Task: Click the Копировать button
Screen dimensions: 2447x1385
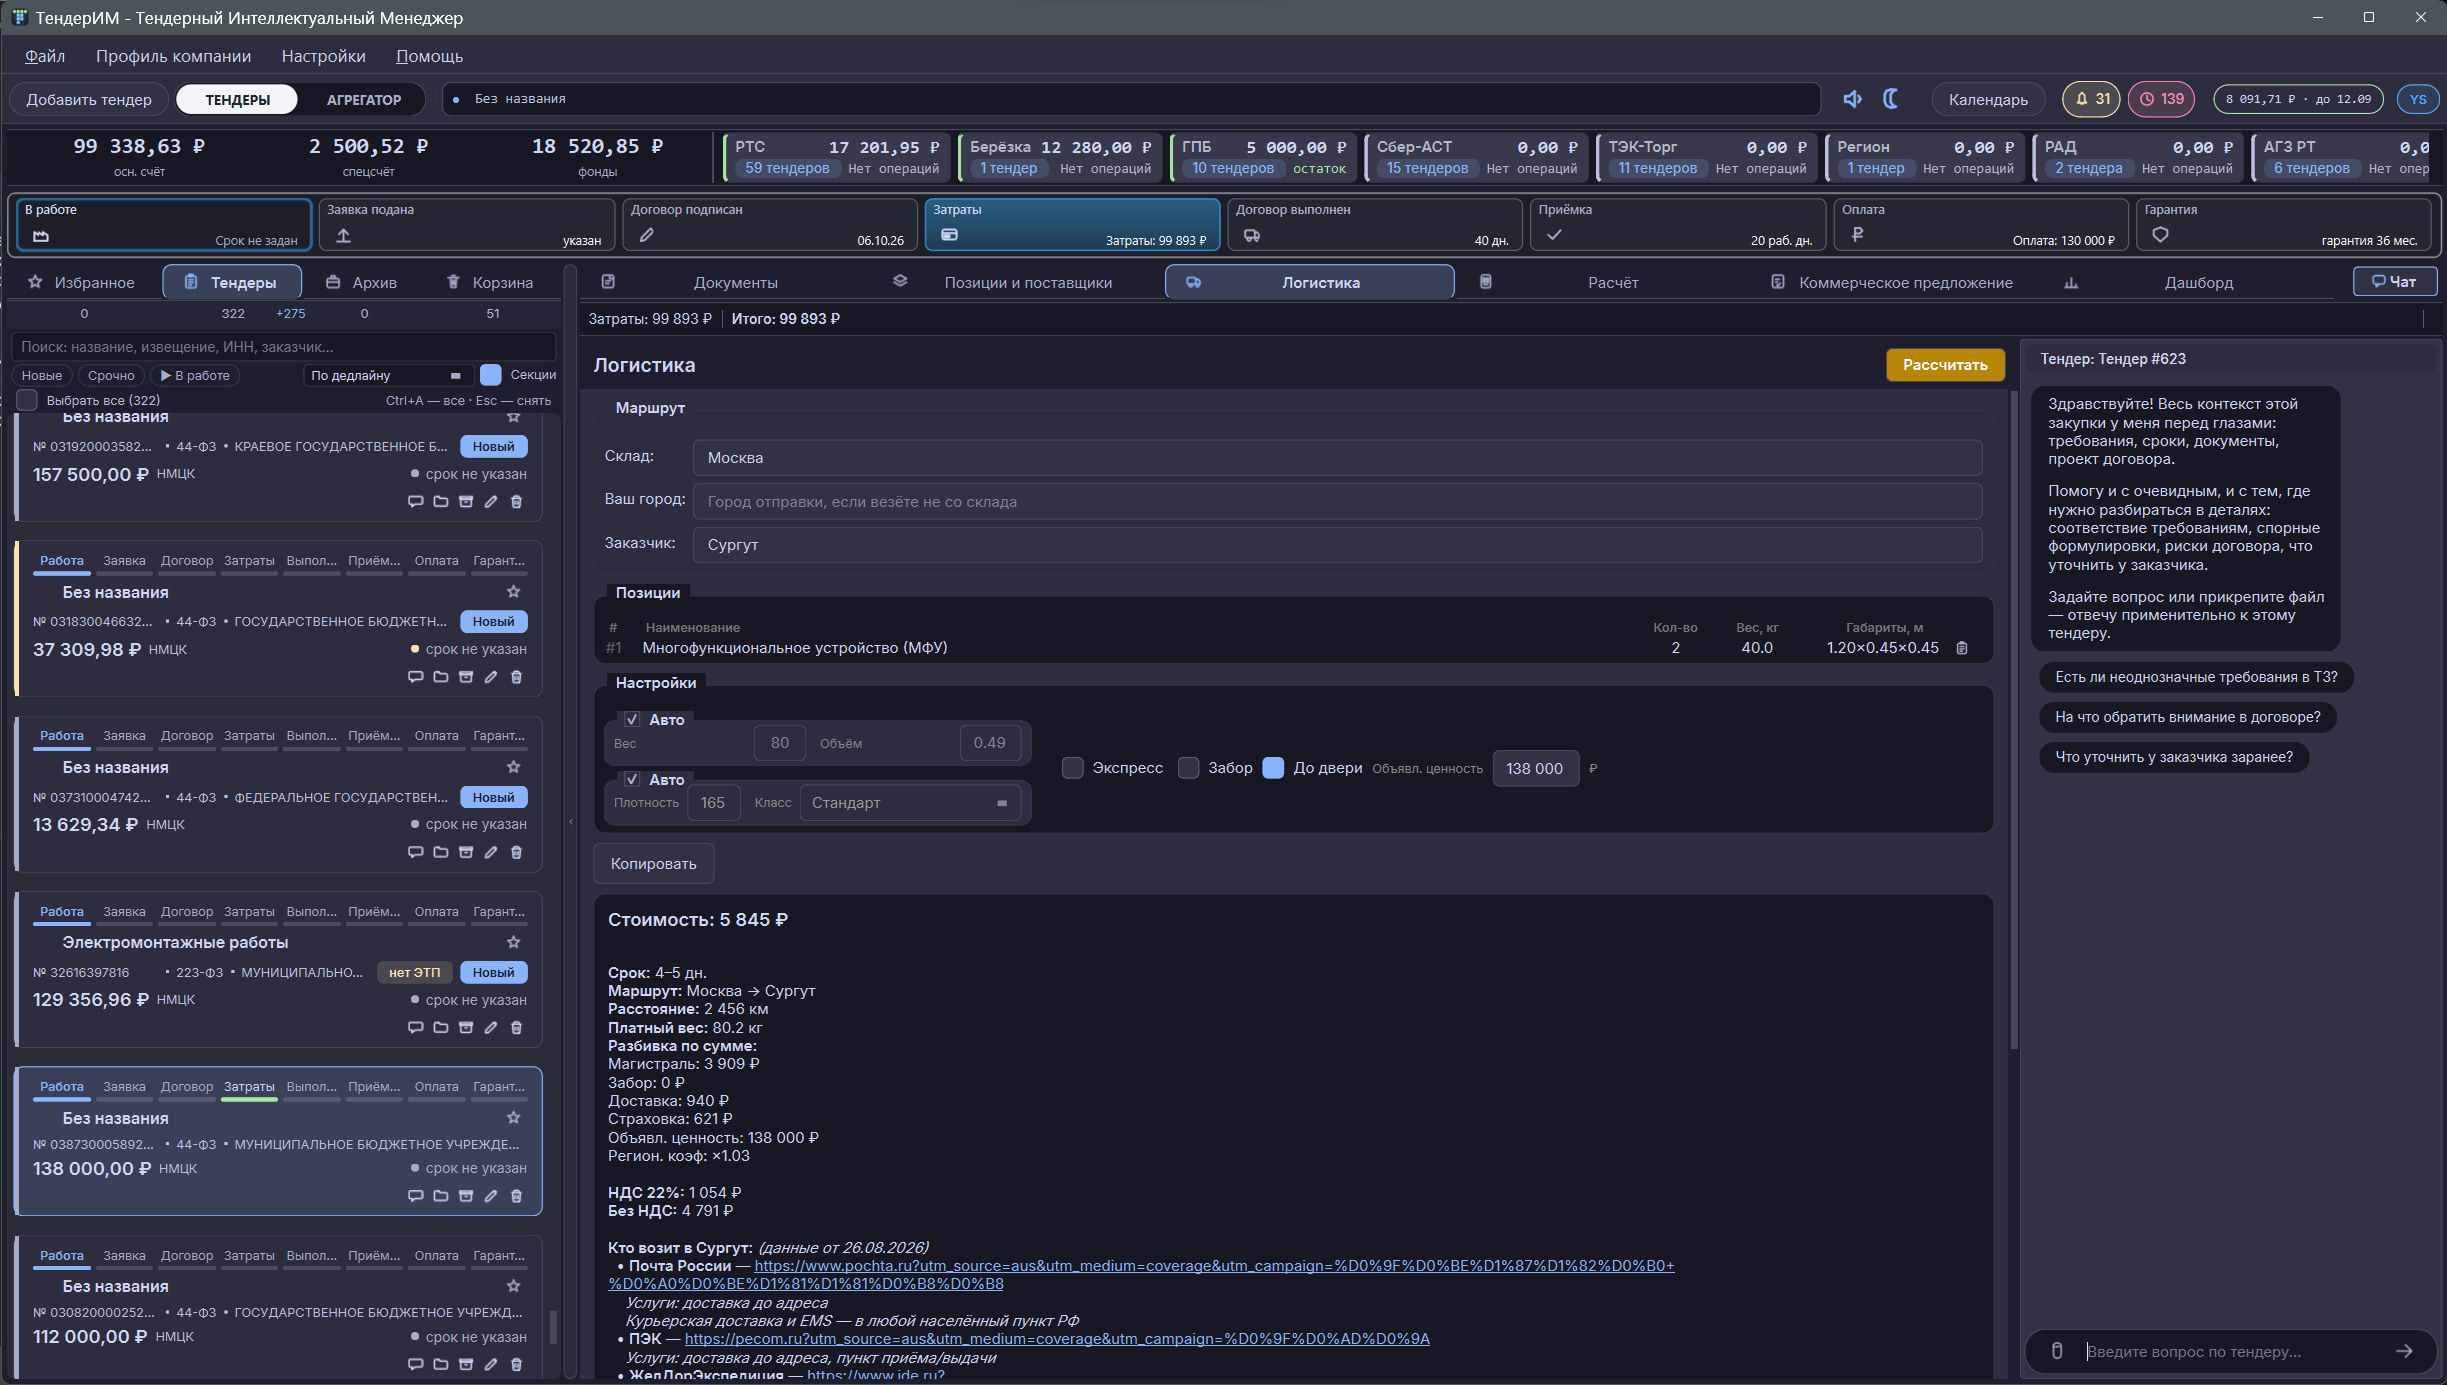Action: point(654,864)
